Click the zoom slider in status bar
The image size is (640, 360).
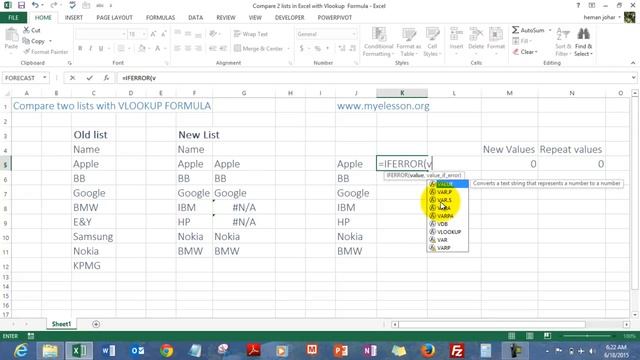click(x=587, y=336)
